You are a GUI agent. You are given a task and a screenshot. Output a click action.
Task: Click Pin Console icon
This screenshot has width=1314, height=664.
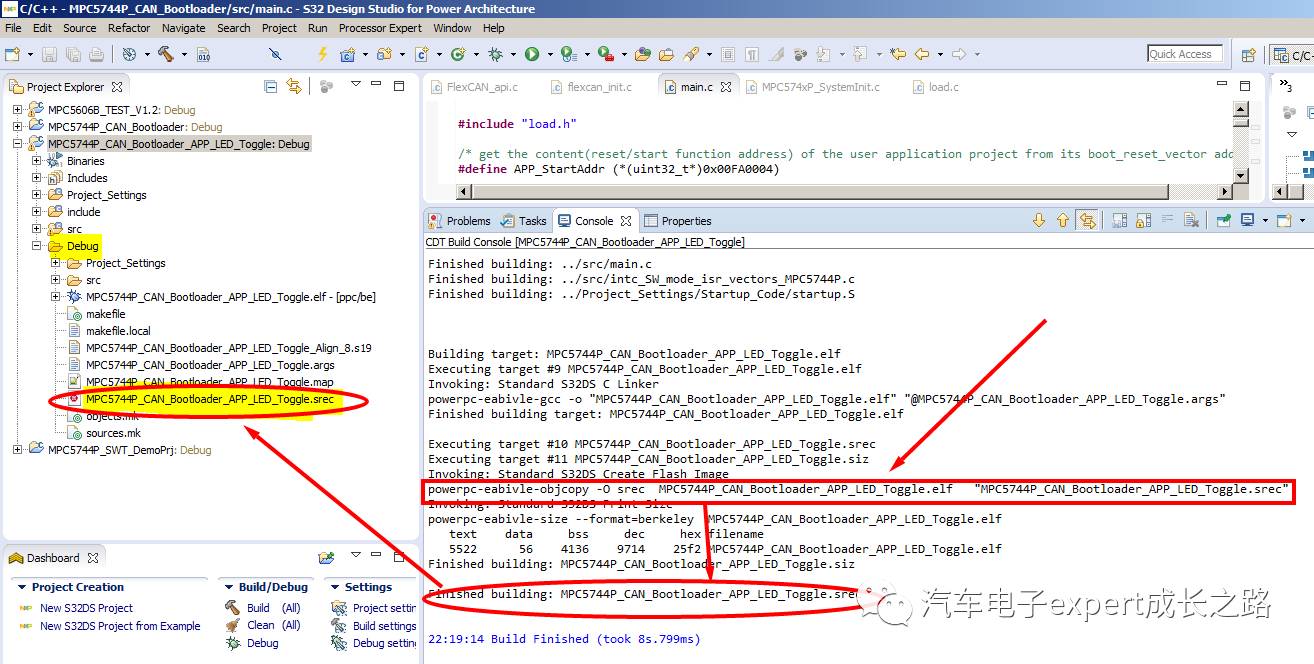(1223, 220)
